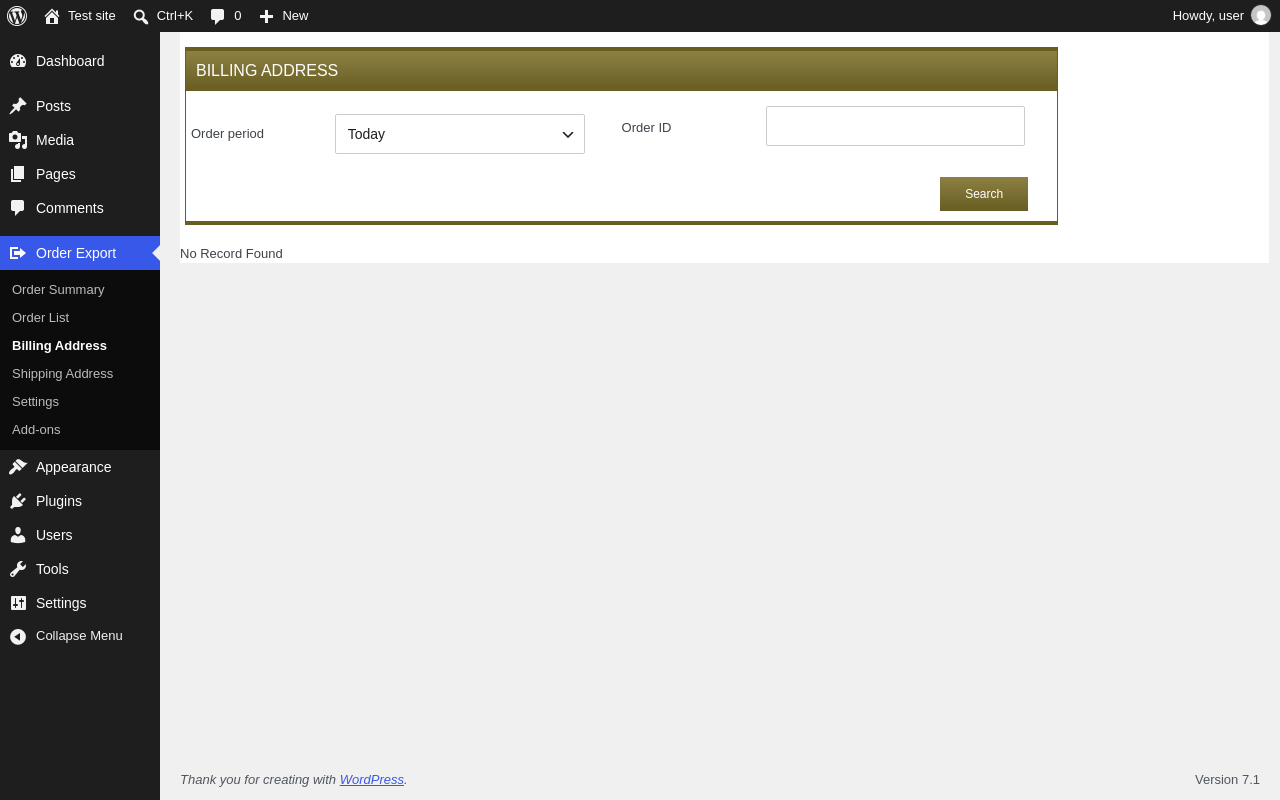Click the Order Export menu label
This screenshot has width=1280, height=800.
[x=76, y=253]
